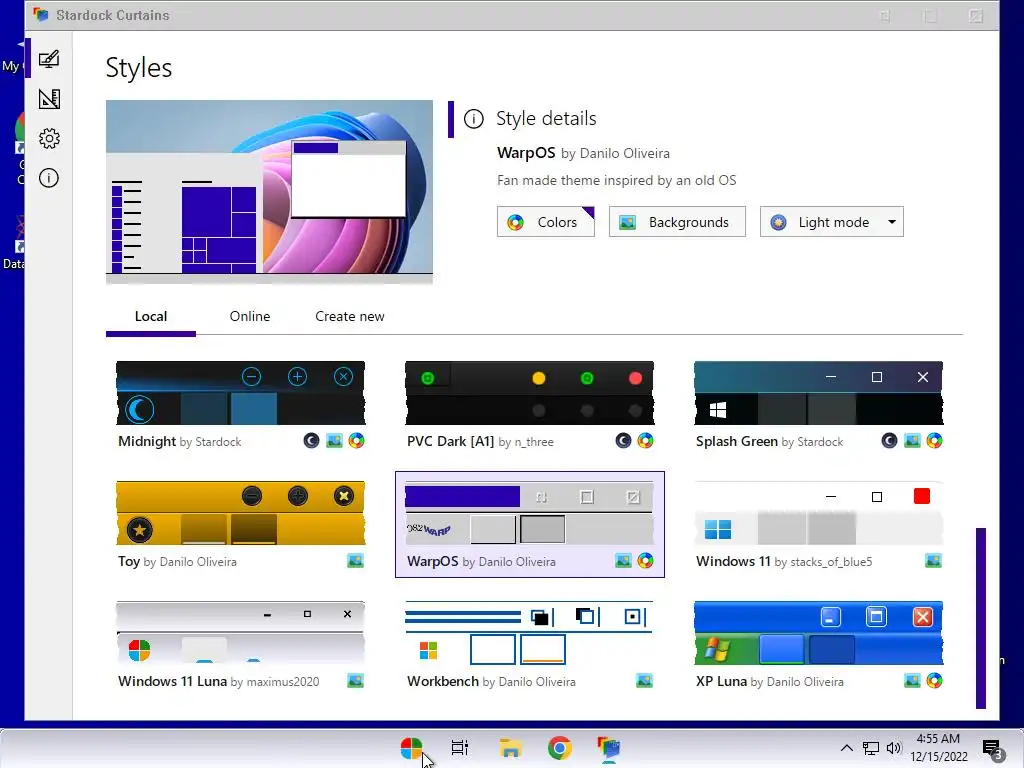The width and height of the screenshot is (1024, 768).
Task: Click the background image icon on XP Luna
Action: 912,681
